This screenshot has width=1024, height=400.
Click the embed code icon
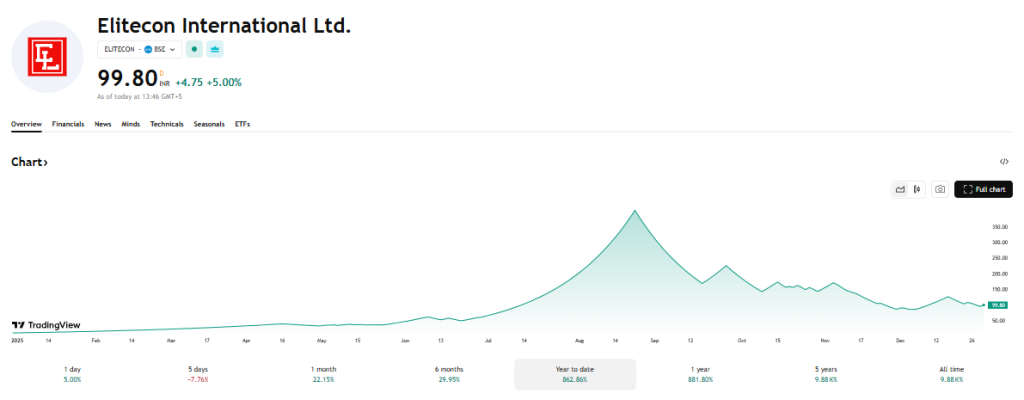(1004, 161)
